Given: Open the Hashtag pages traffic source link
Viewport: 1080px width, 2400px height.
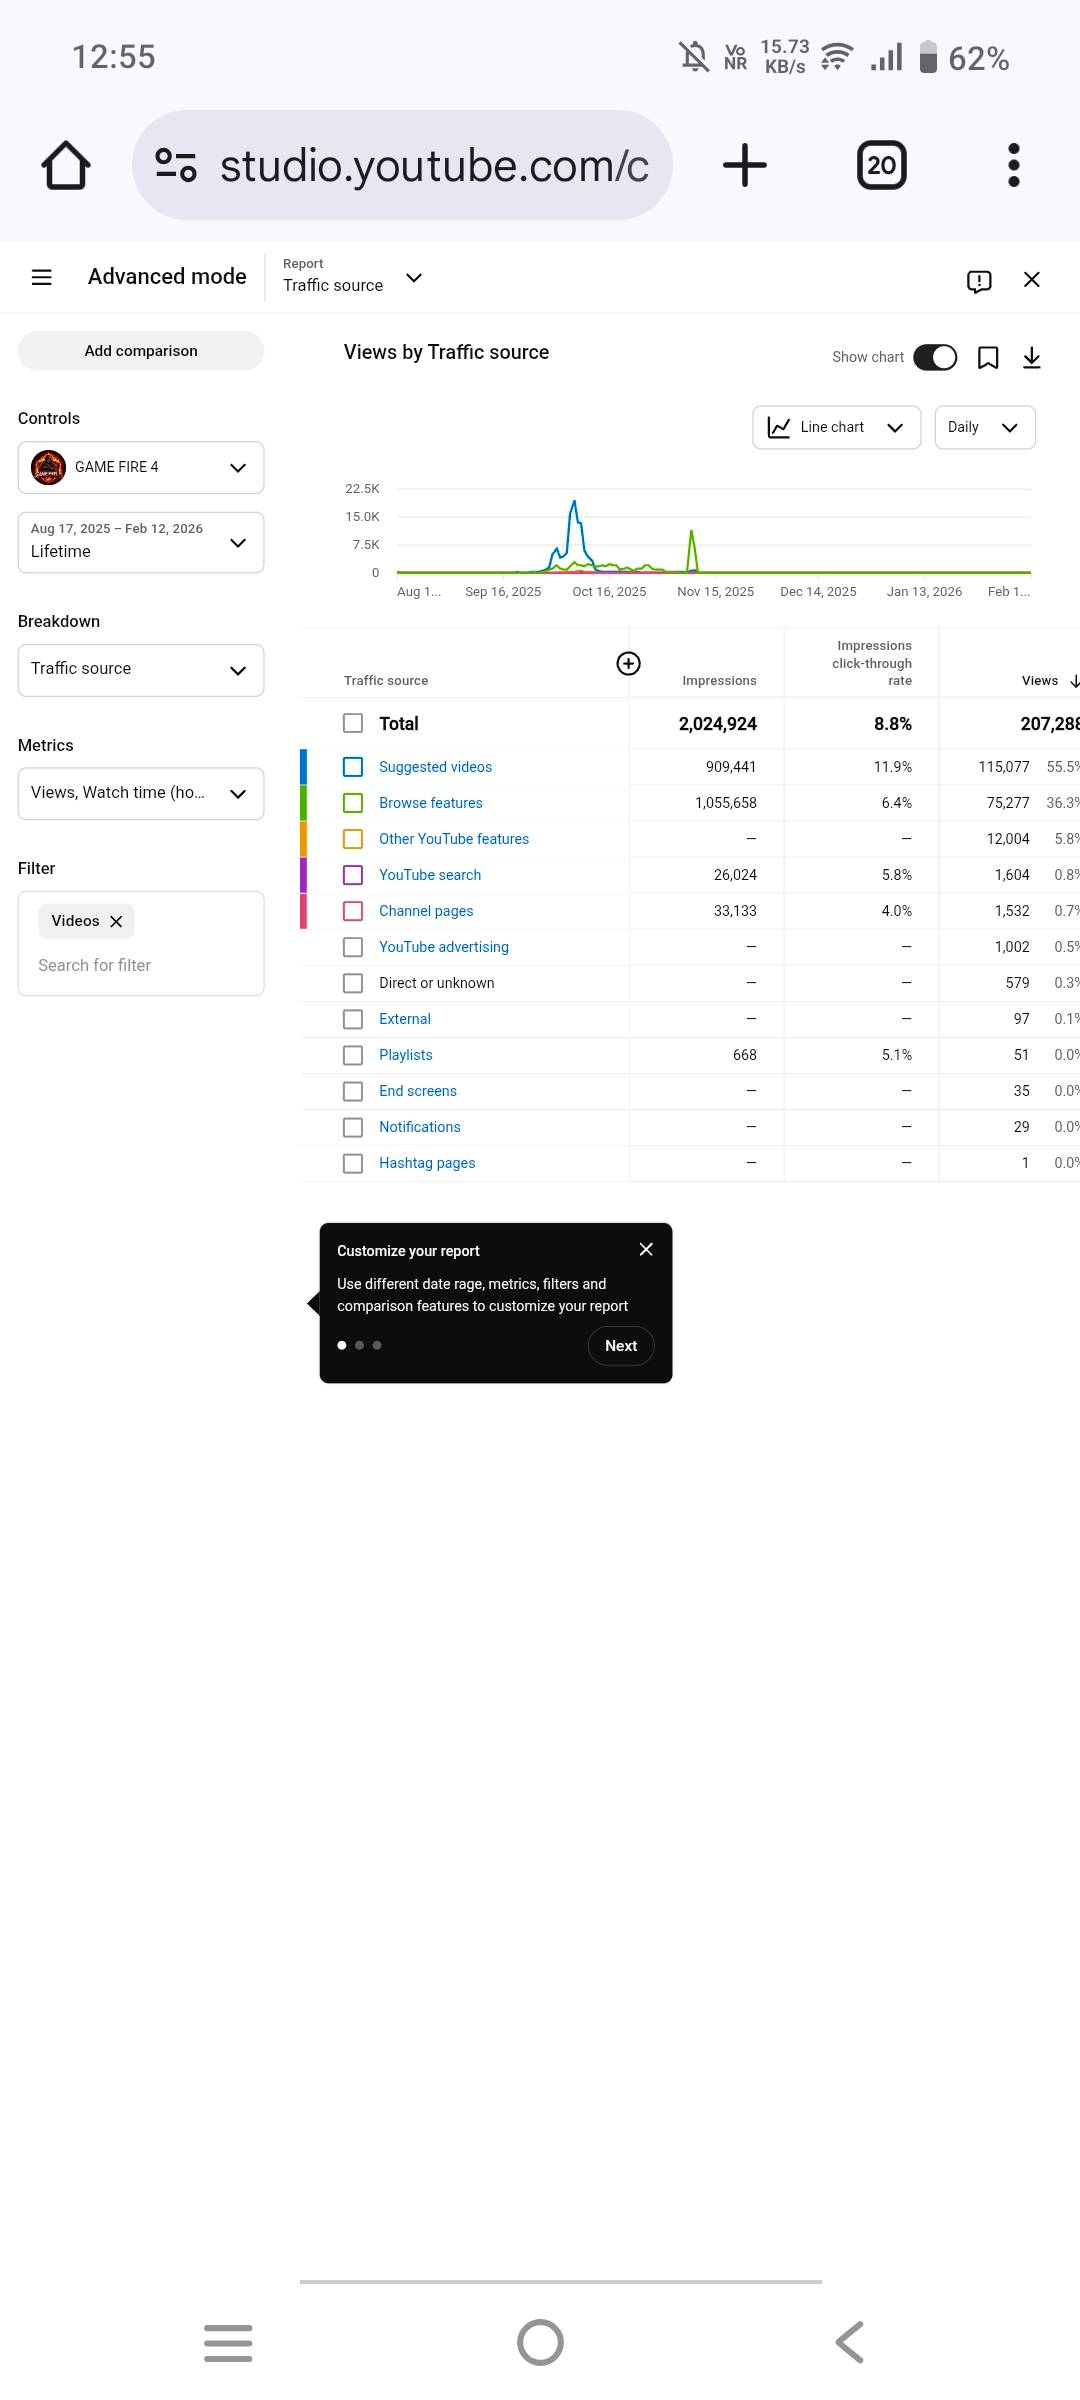Looking at the screenshot, I should pos(427,1163).
